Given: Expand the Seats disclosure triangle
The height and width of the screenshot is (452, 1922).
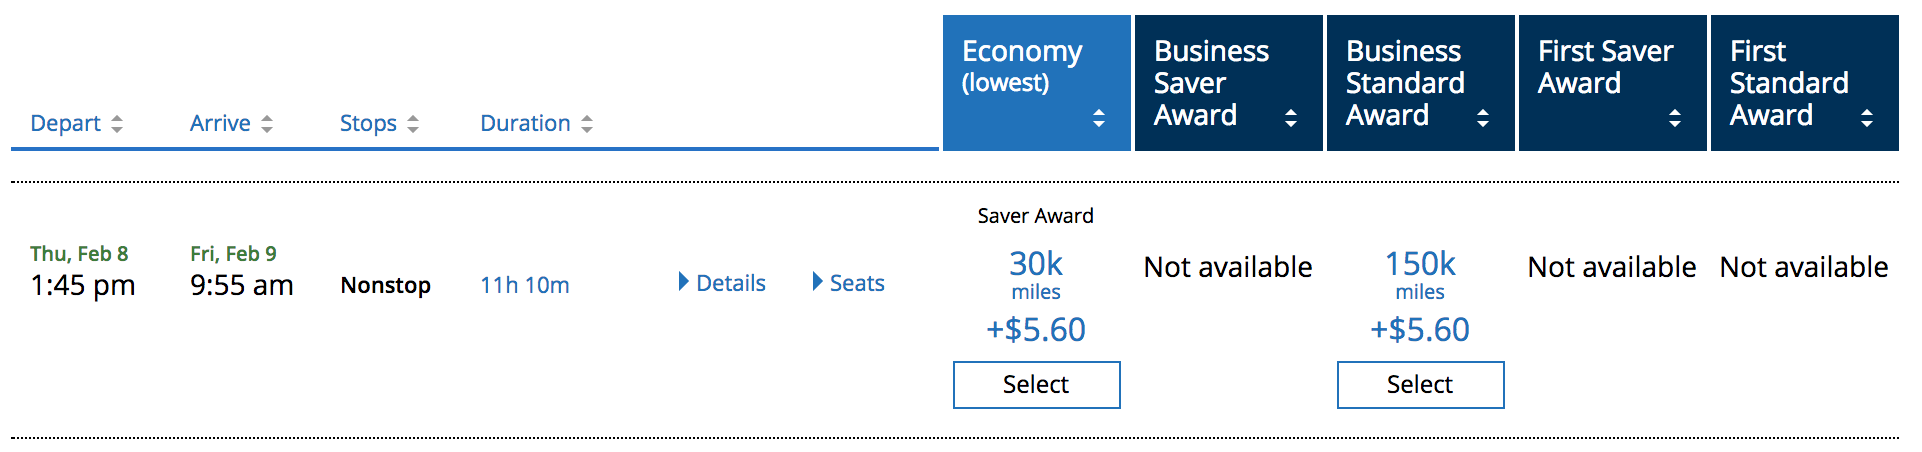Looking at the screenshot, I should point(818,282).
